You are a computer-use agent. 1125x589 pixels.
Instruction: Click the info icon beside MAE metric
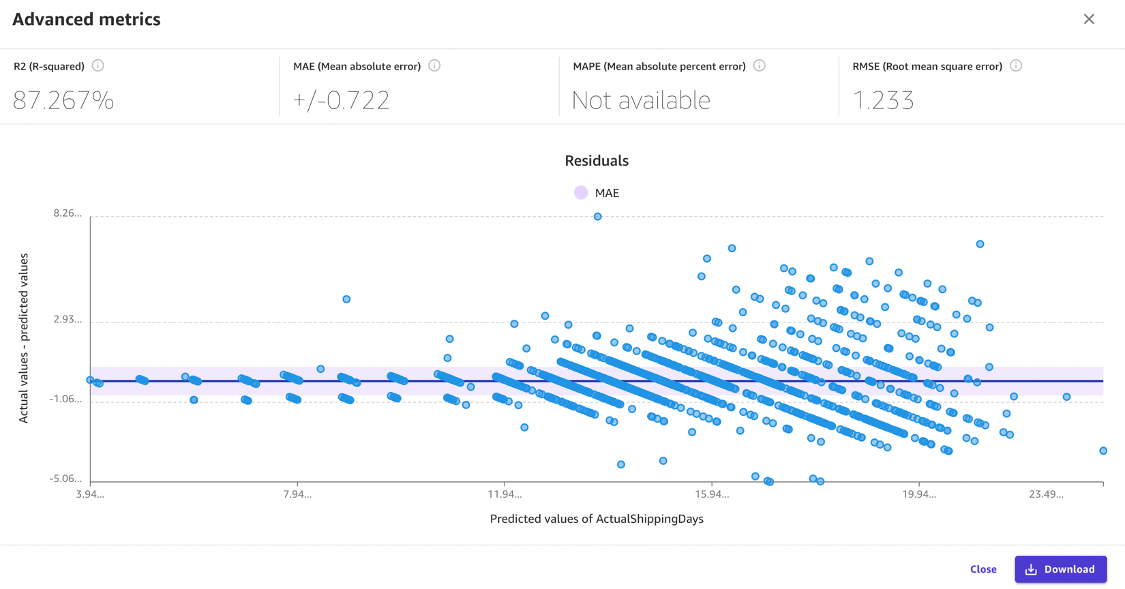434,66
